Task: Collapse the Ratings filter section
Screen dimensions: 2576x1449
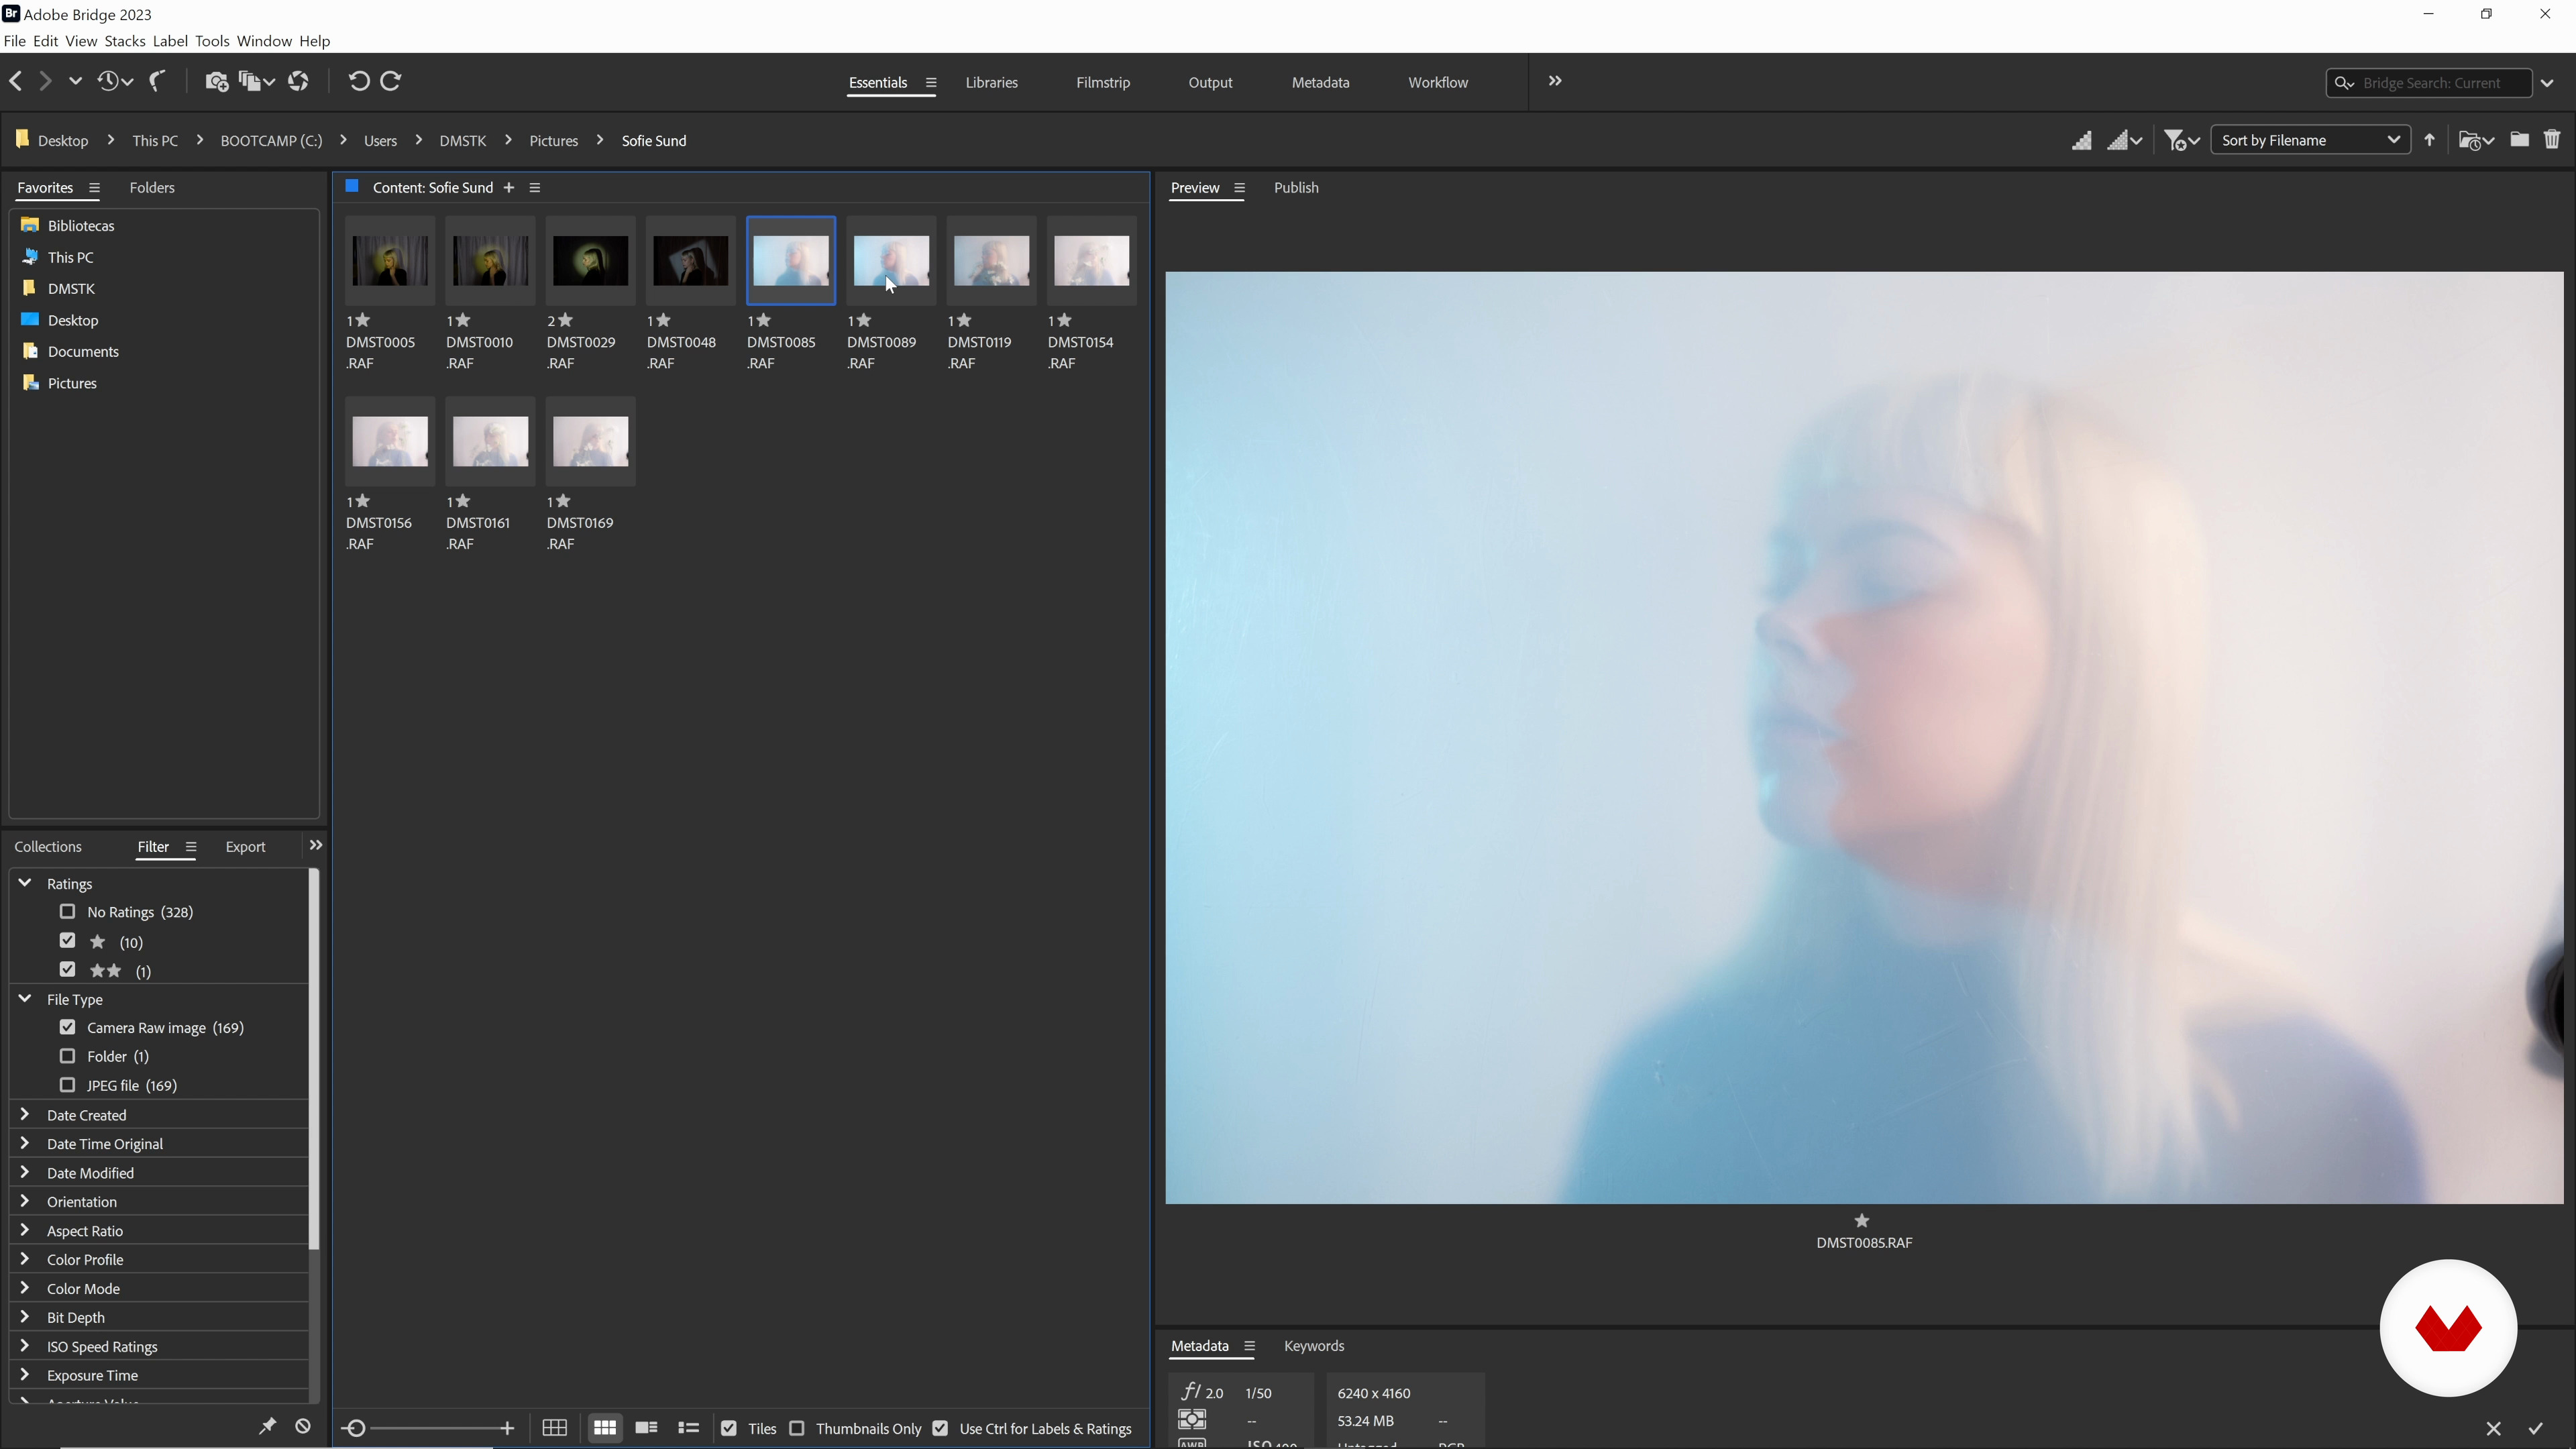Action: pyautogui.click(x=25, y=883)
